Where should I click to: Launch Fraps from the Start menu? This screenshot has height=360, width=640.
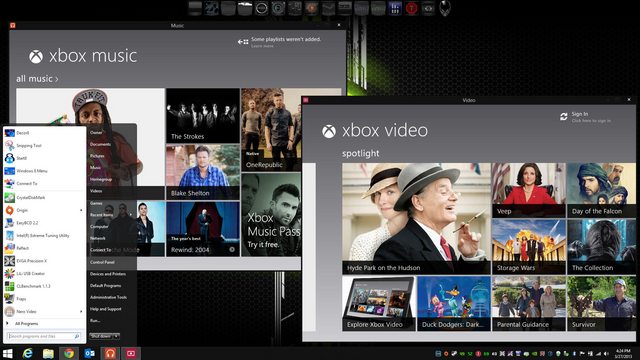[44, 299]
